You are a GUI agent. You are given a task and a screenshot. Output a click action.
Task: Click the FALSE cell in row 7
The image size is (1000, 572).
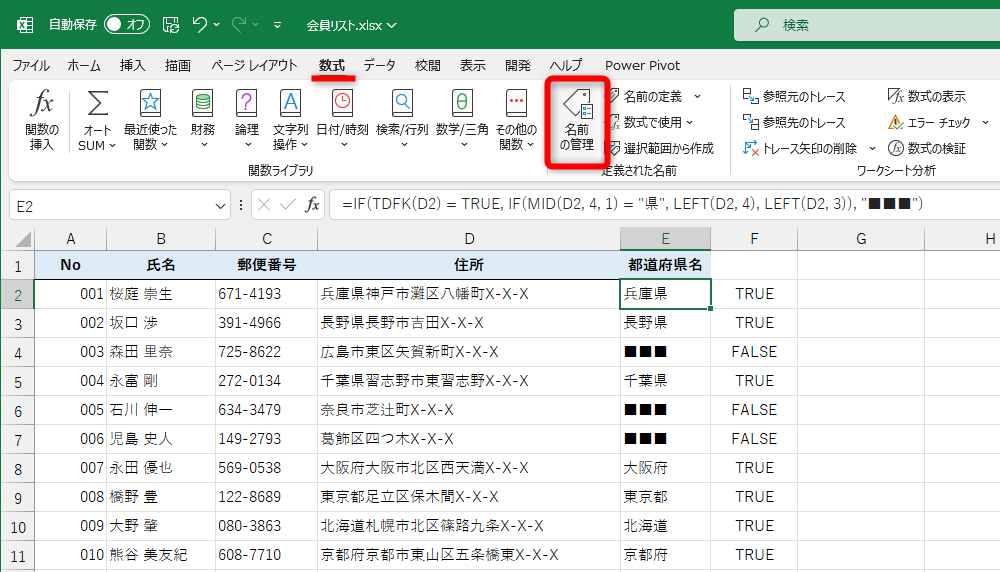pyautogui.click(x=754, y=439)
